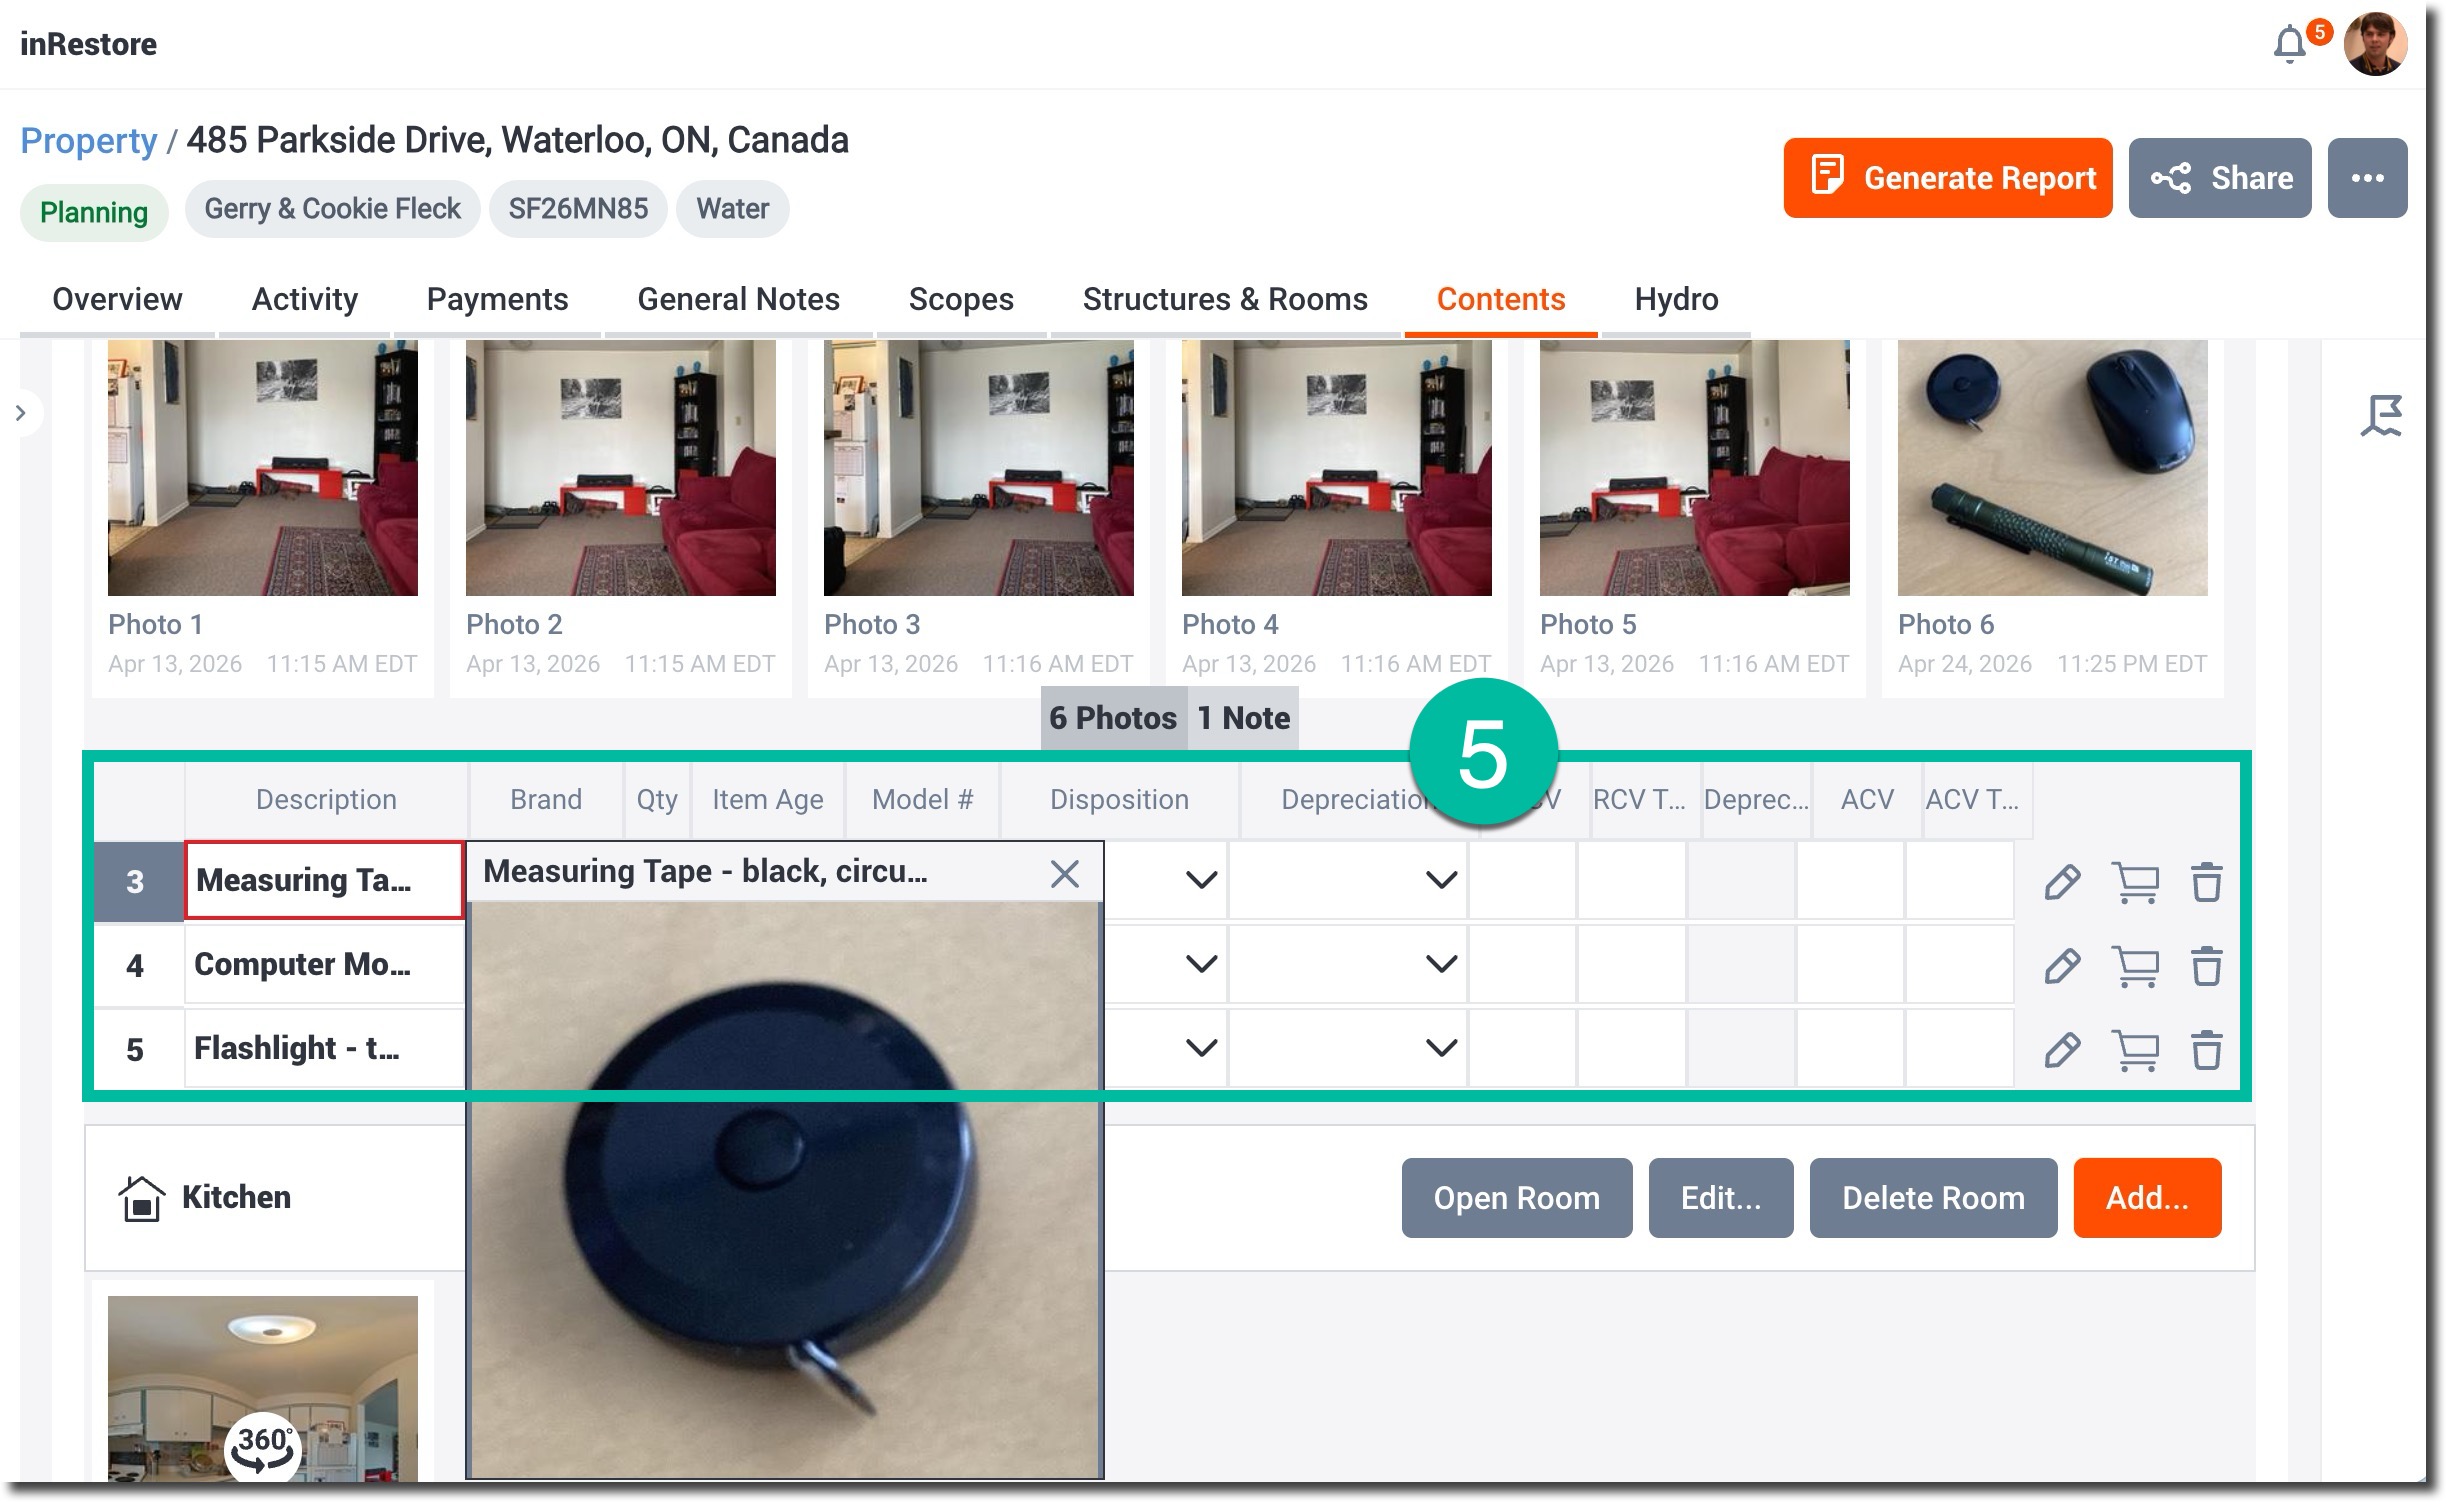Open the three-dot more options menu
Viewport: 2446px width, 1502px height.
2366,178
